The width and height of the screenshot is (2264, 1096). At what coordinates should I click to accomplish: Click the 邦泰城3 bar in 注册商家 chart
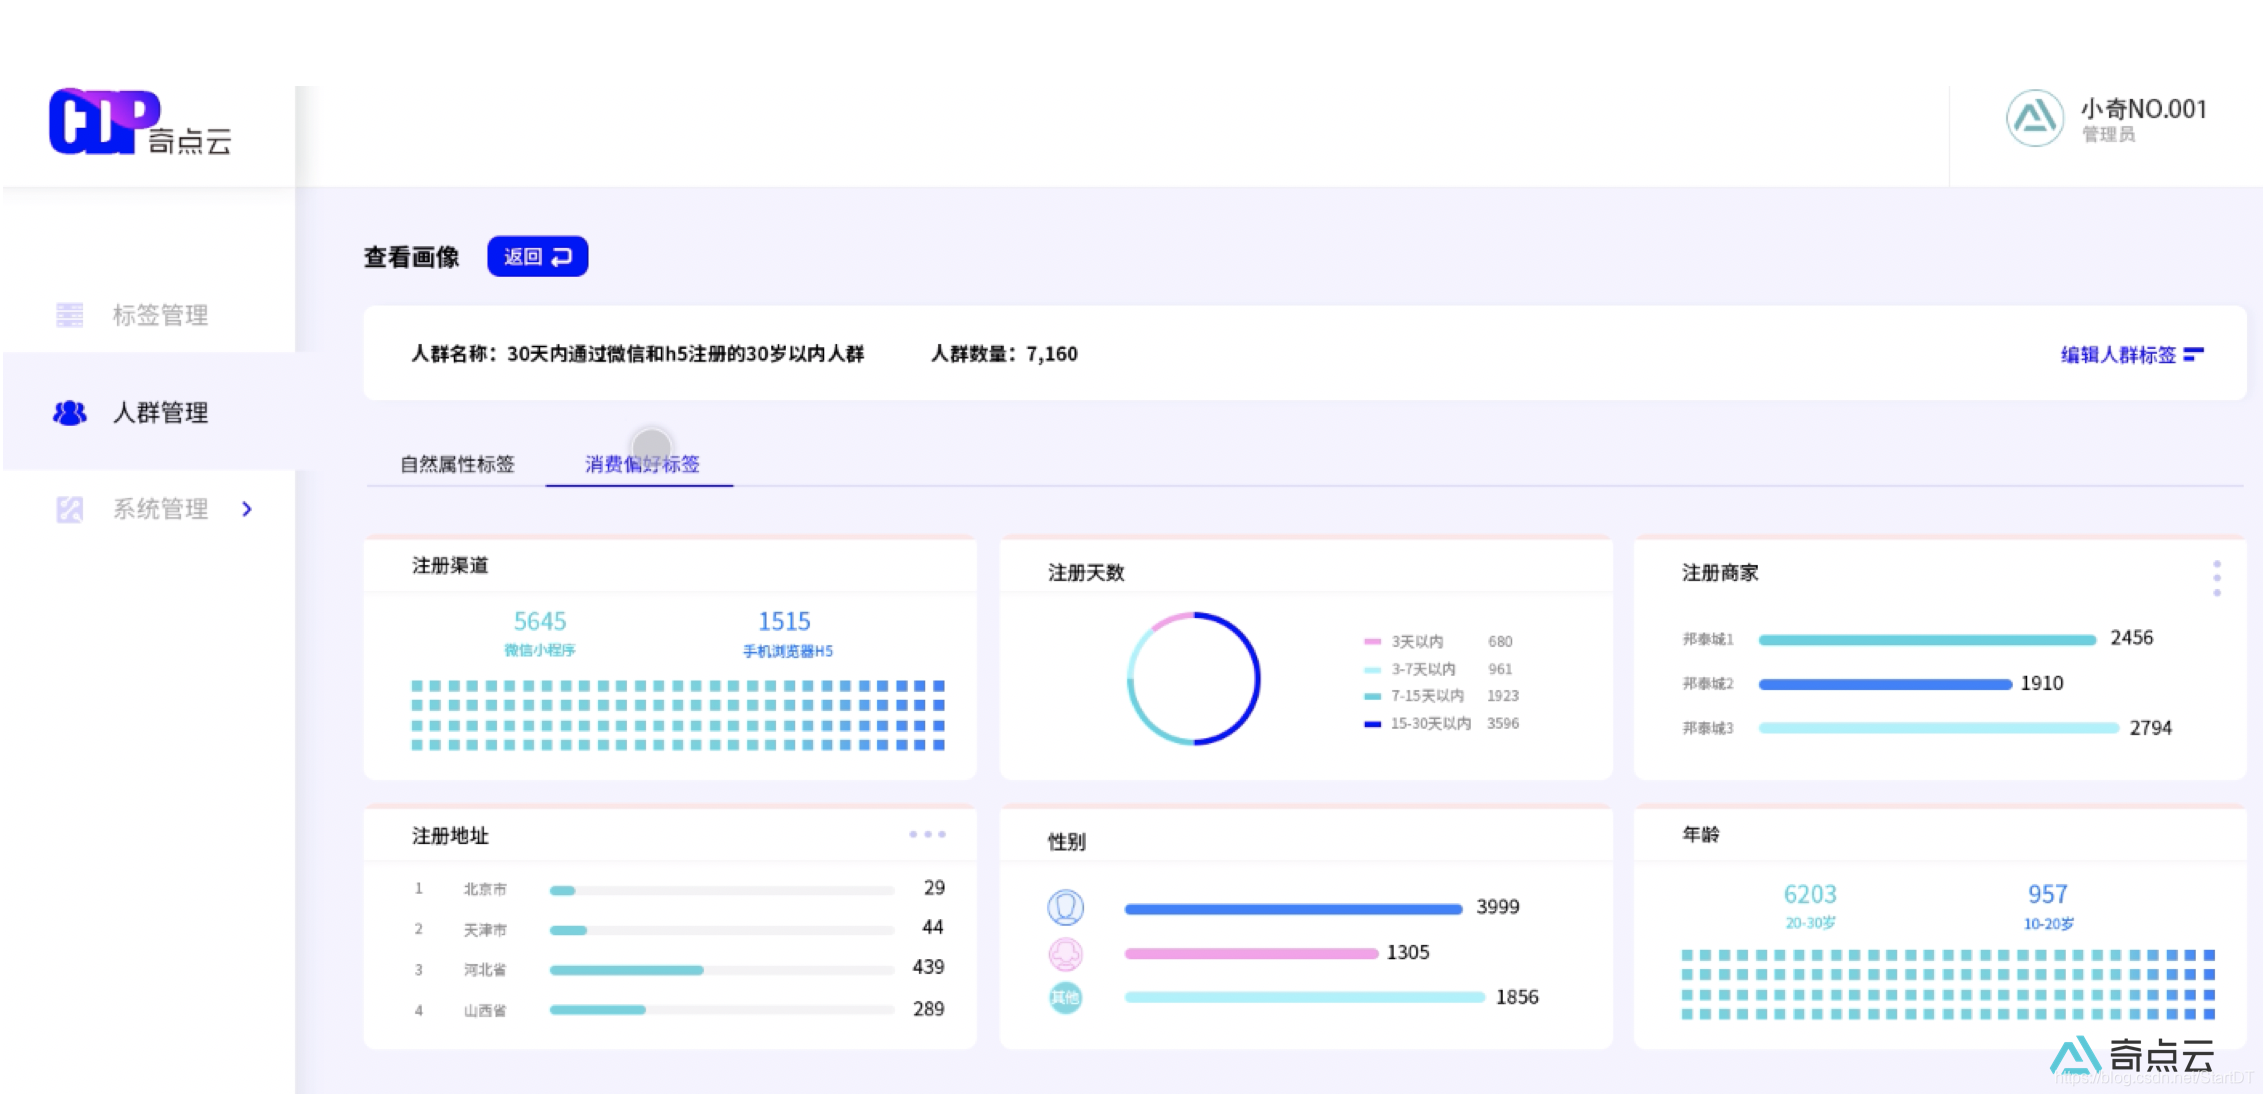[x=1940, y=727]
